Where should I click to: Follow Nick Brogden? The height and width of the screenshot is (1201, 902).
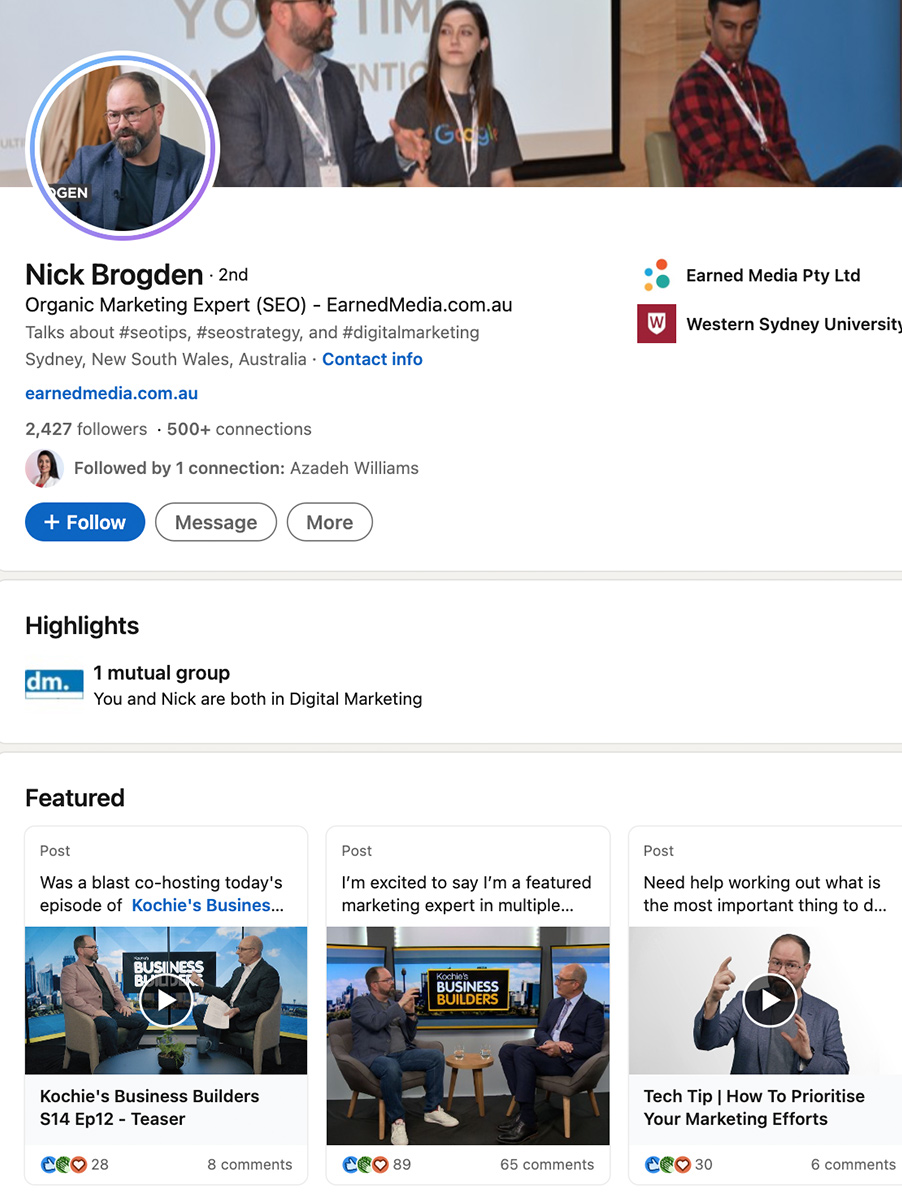point(85,522)
